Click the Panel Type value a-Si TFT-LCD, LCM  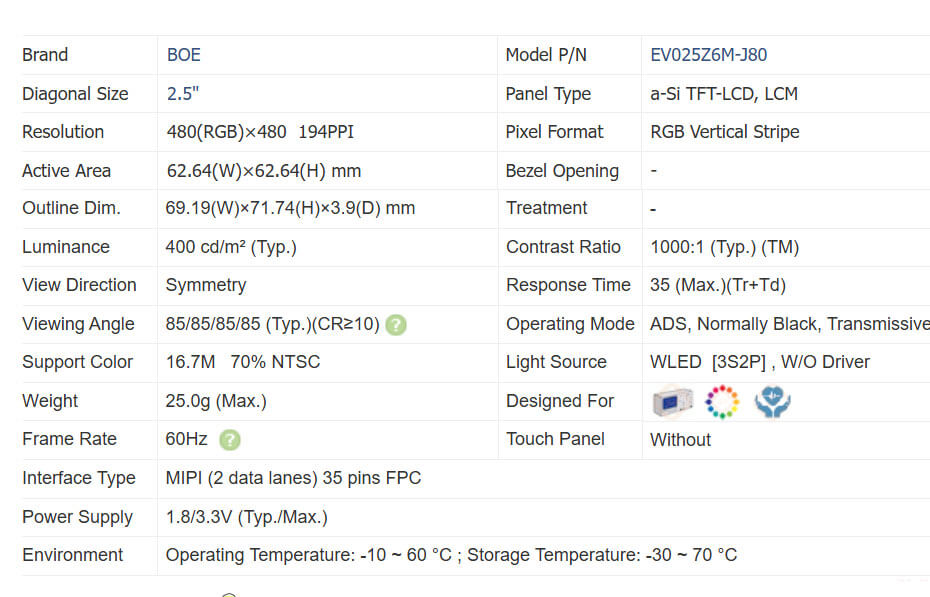tap(723, 94)
